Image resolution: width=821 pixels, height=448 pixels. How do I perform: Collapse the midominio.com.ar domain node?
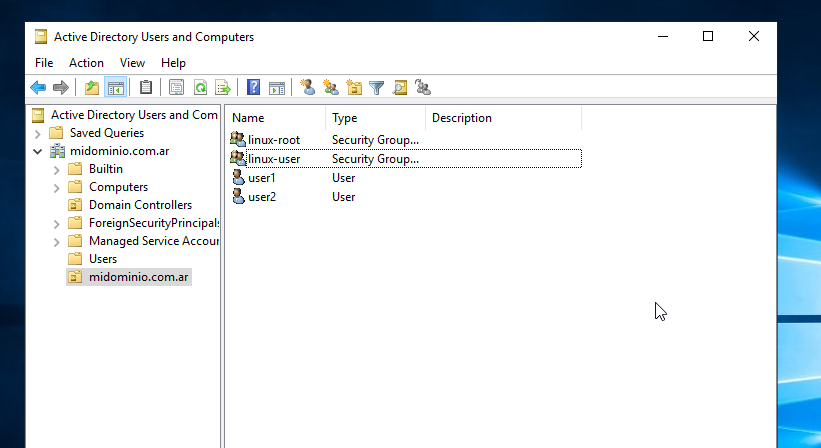38,152
